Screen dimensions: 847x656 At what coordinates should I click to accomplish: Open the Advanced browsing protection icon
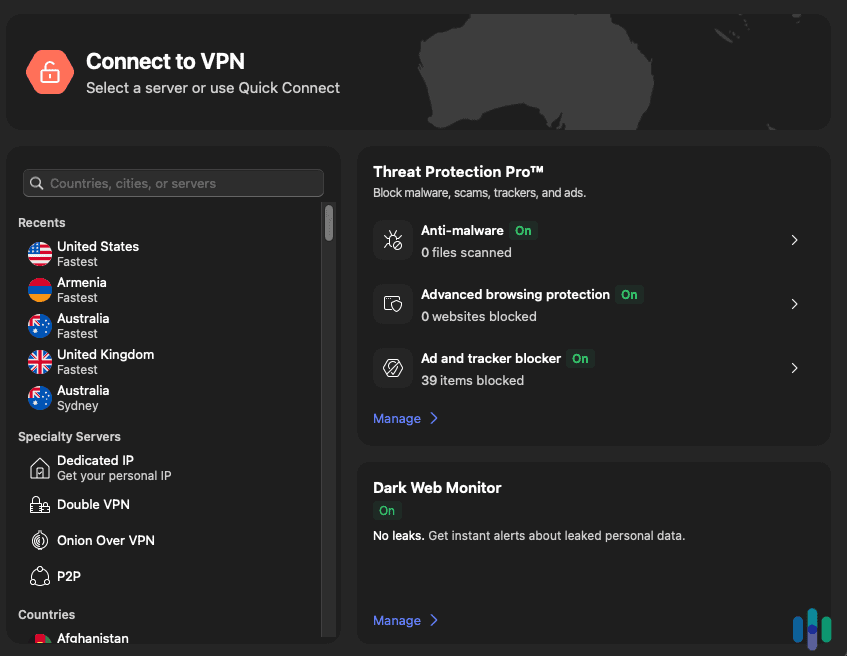tap(392, 304)
